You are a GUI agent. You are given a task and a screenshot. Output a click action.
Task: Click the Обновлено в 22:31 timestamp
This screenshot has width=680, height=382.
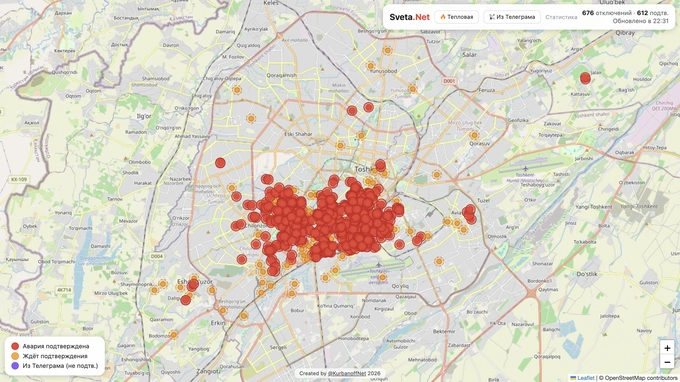point(641,21)
